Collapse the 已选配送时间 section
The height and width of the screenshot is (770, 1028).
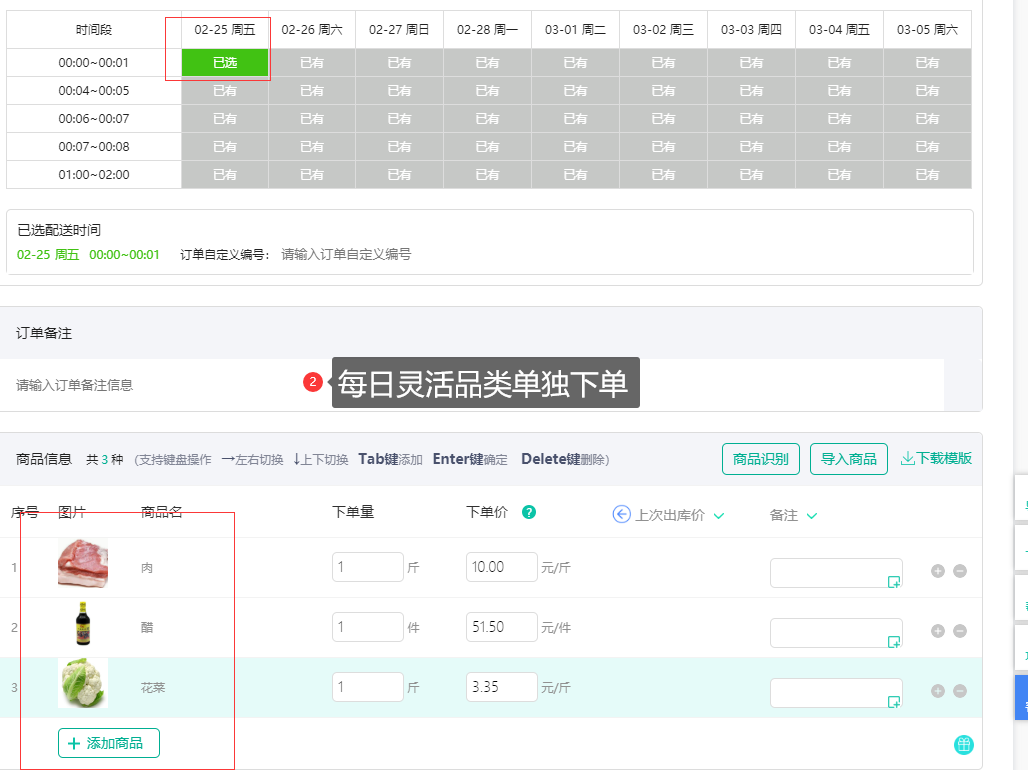pyautogui.click(x=61, y=228)
